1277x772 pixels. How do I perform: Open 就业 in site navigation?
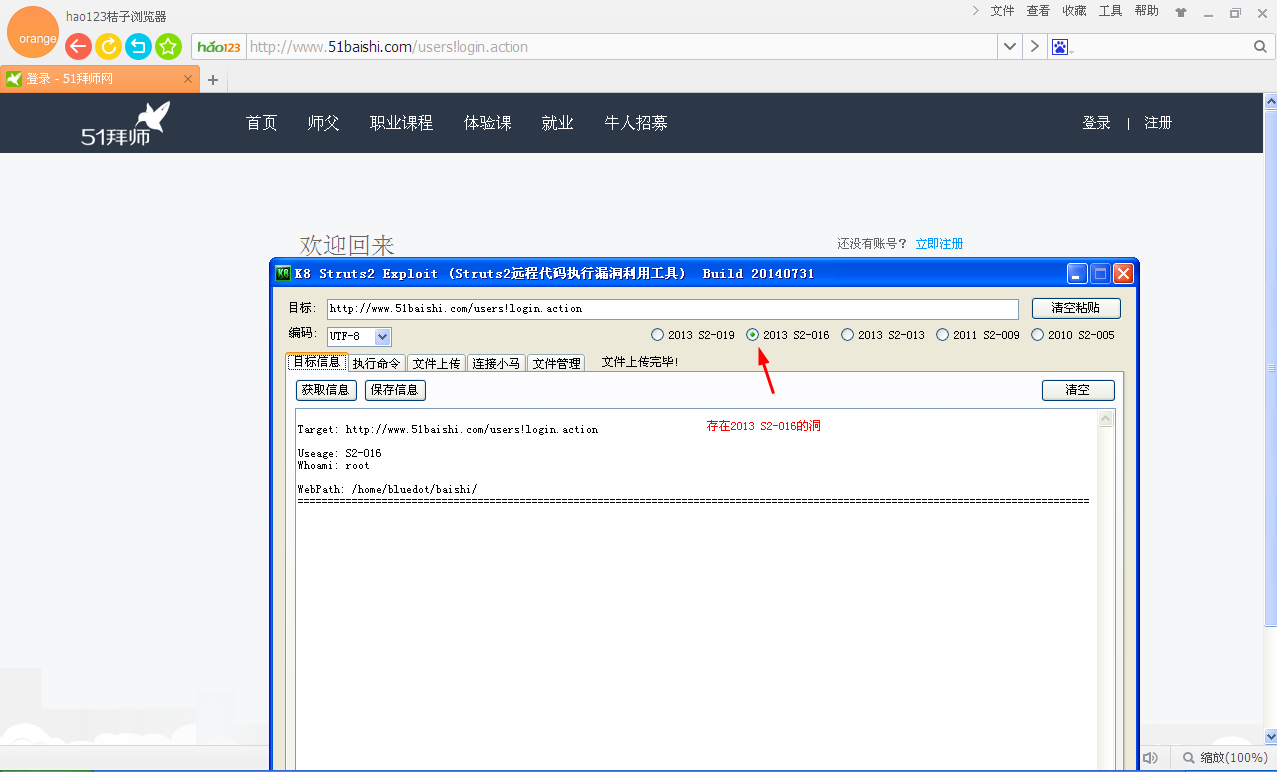pyautogui.click(x=557, y=123)
